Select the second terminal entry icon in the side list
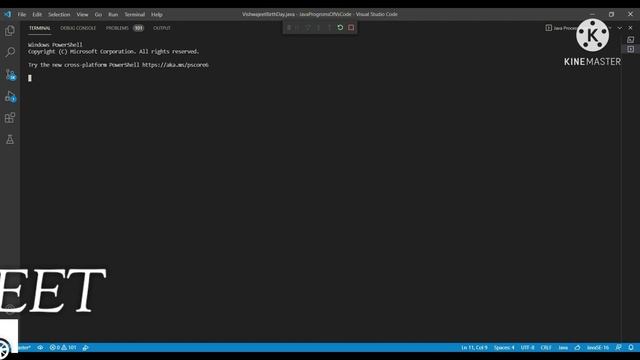The image size is (640, 360). 631,49
